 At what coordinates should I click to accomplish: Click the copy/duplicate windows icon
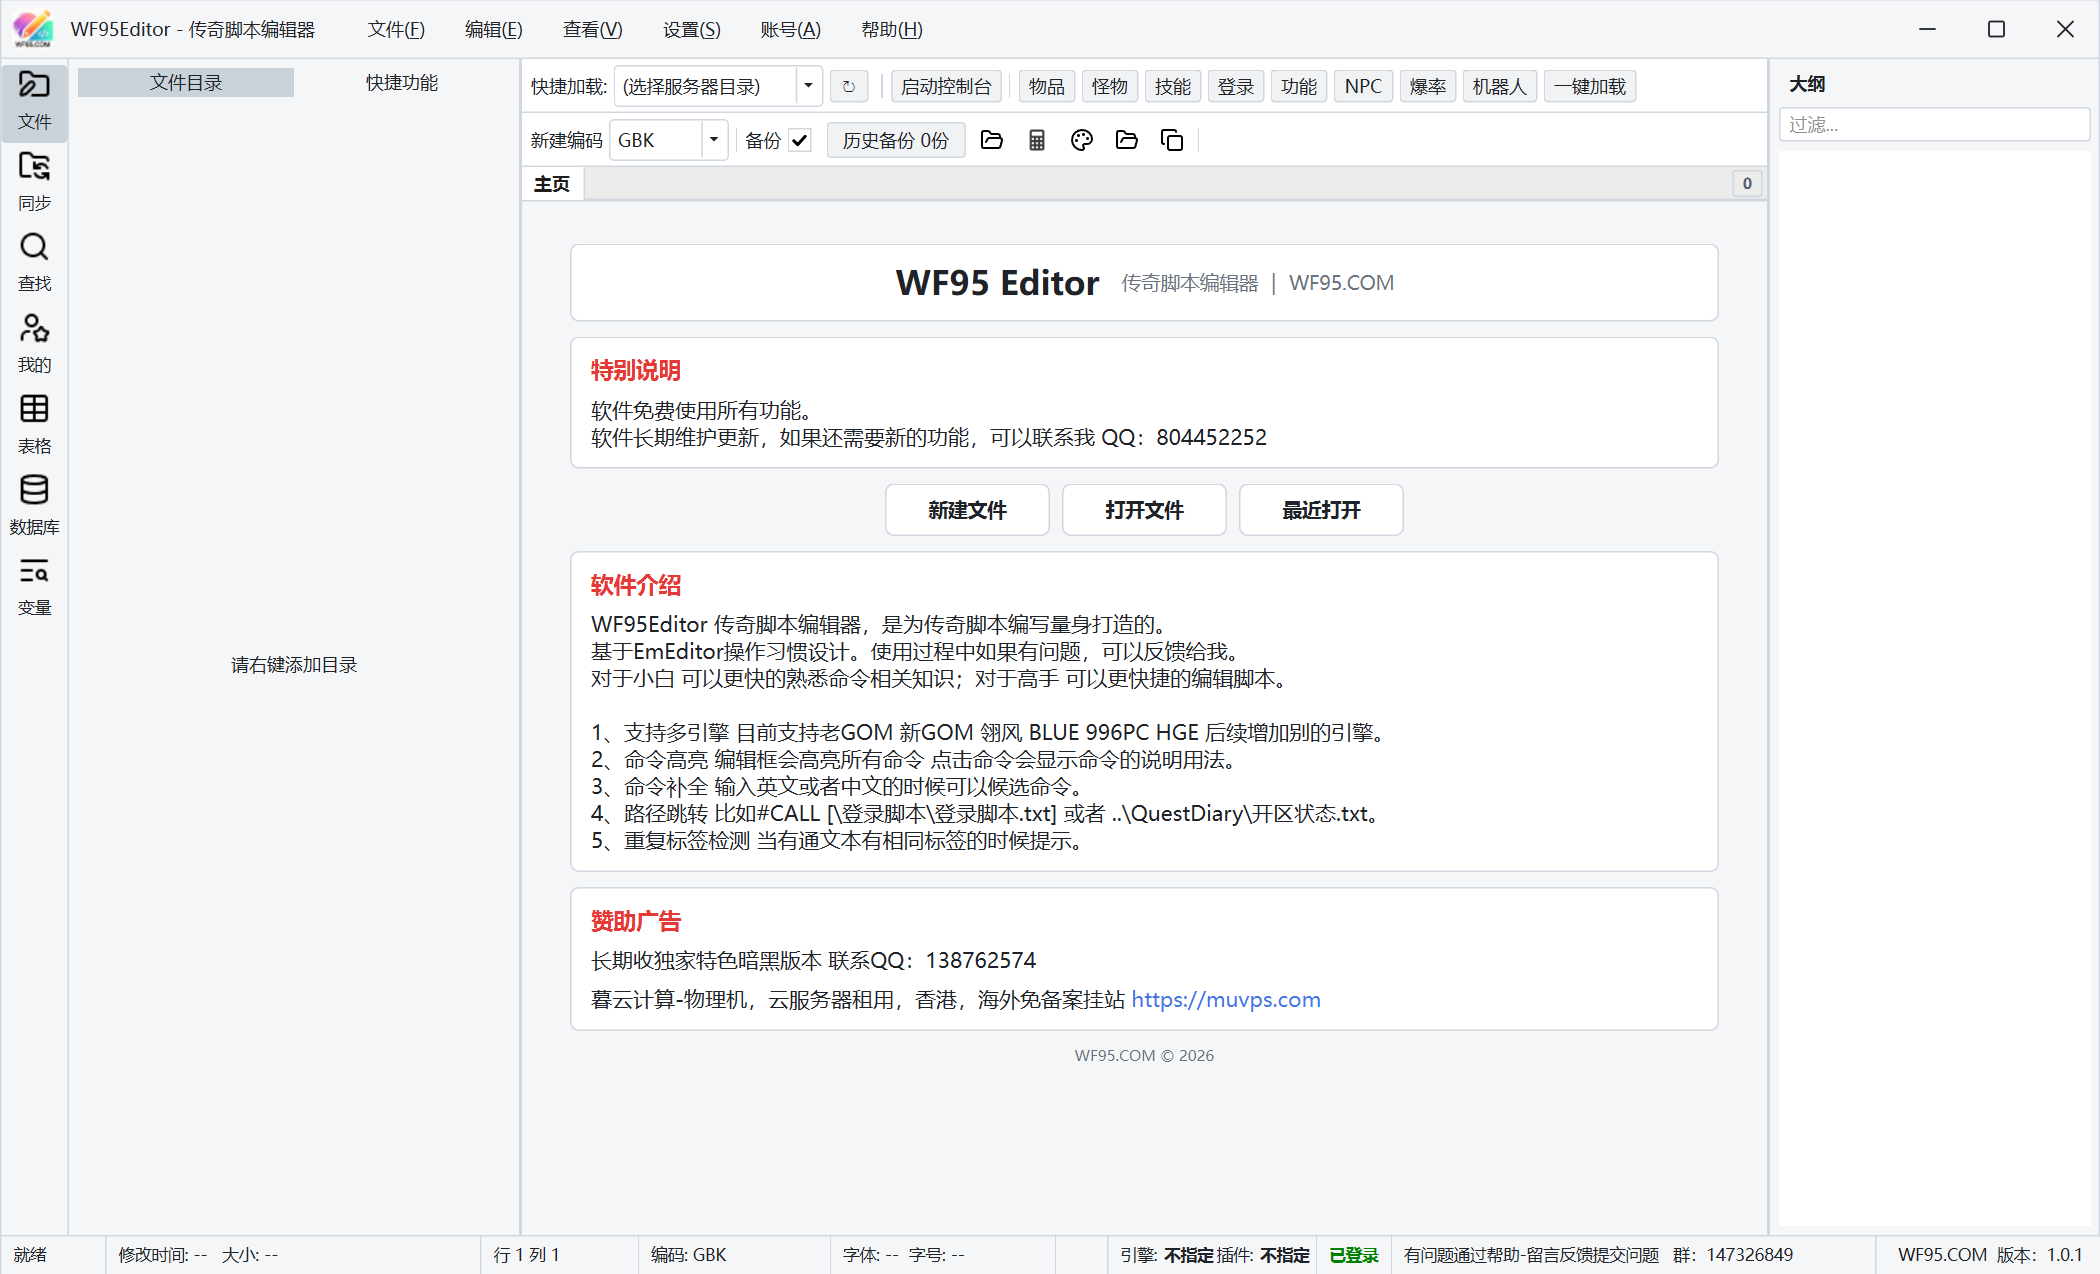1171,140
